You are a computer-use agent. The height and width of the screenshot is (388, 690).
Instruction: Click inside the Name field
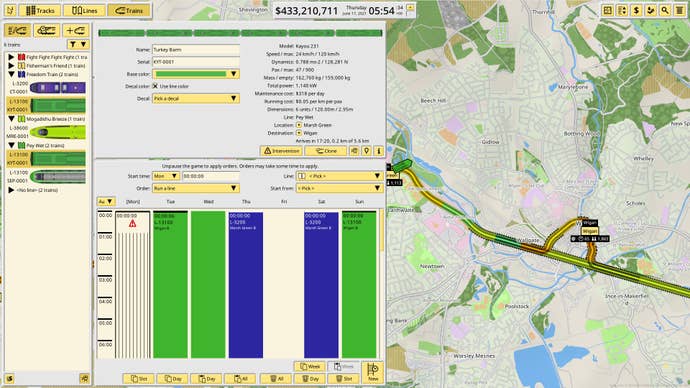(196, 50)
